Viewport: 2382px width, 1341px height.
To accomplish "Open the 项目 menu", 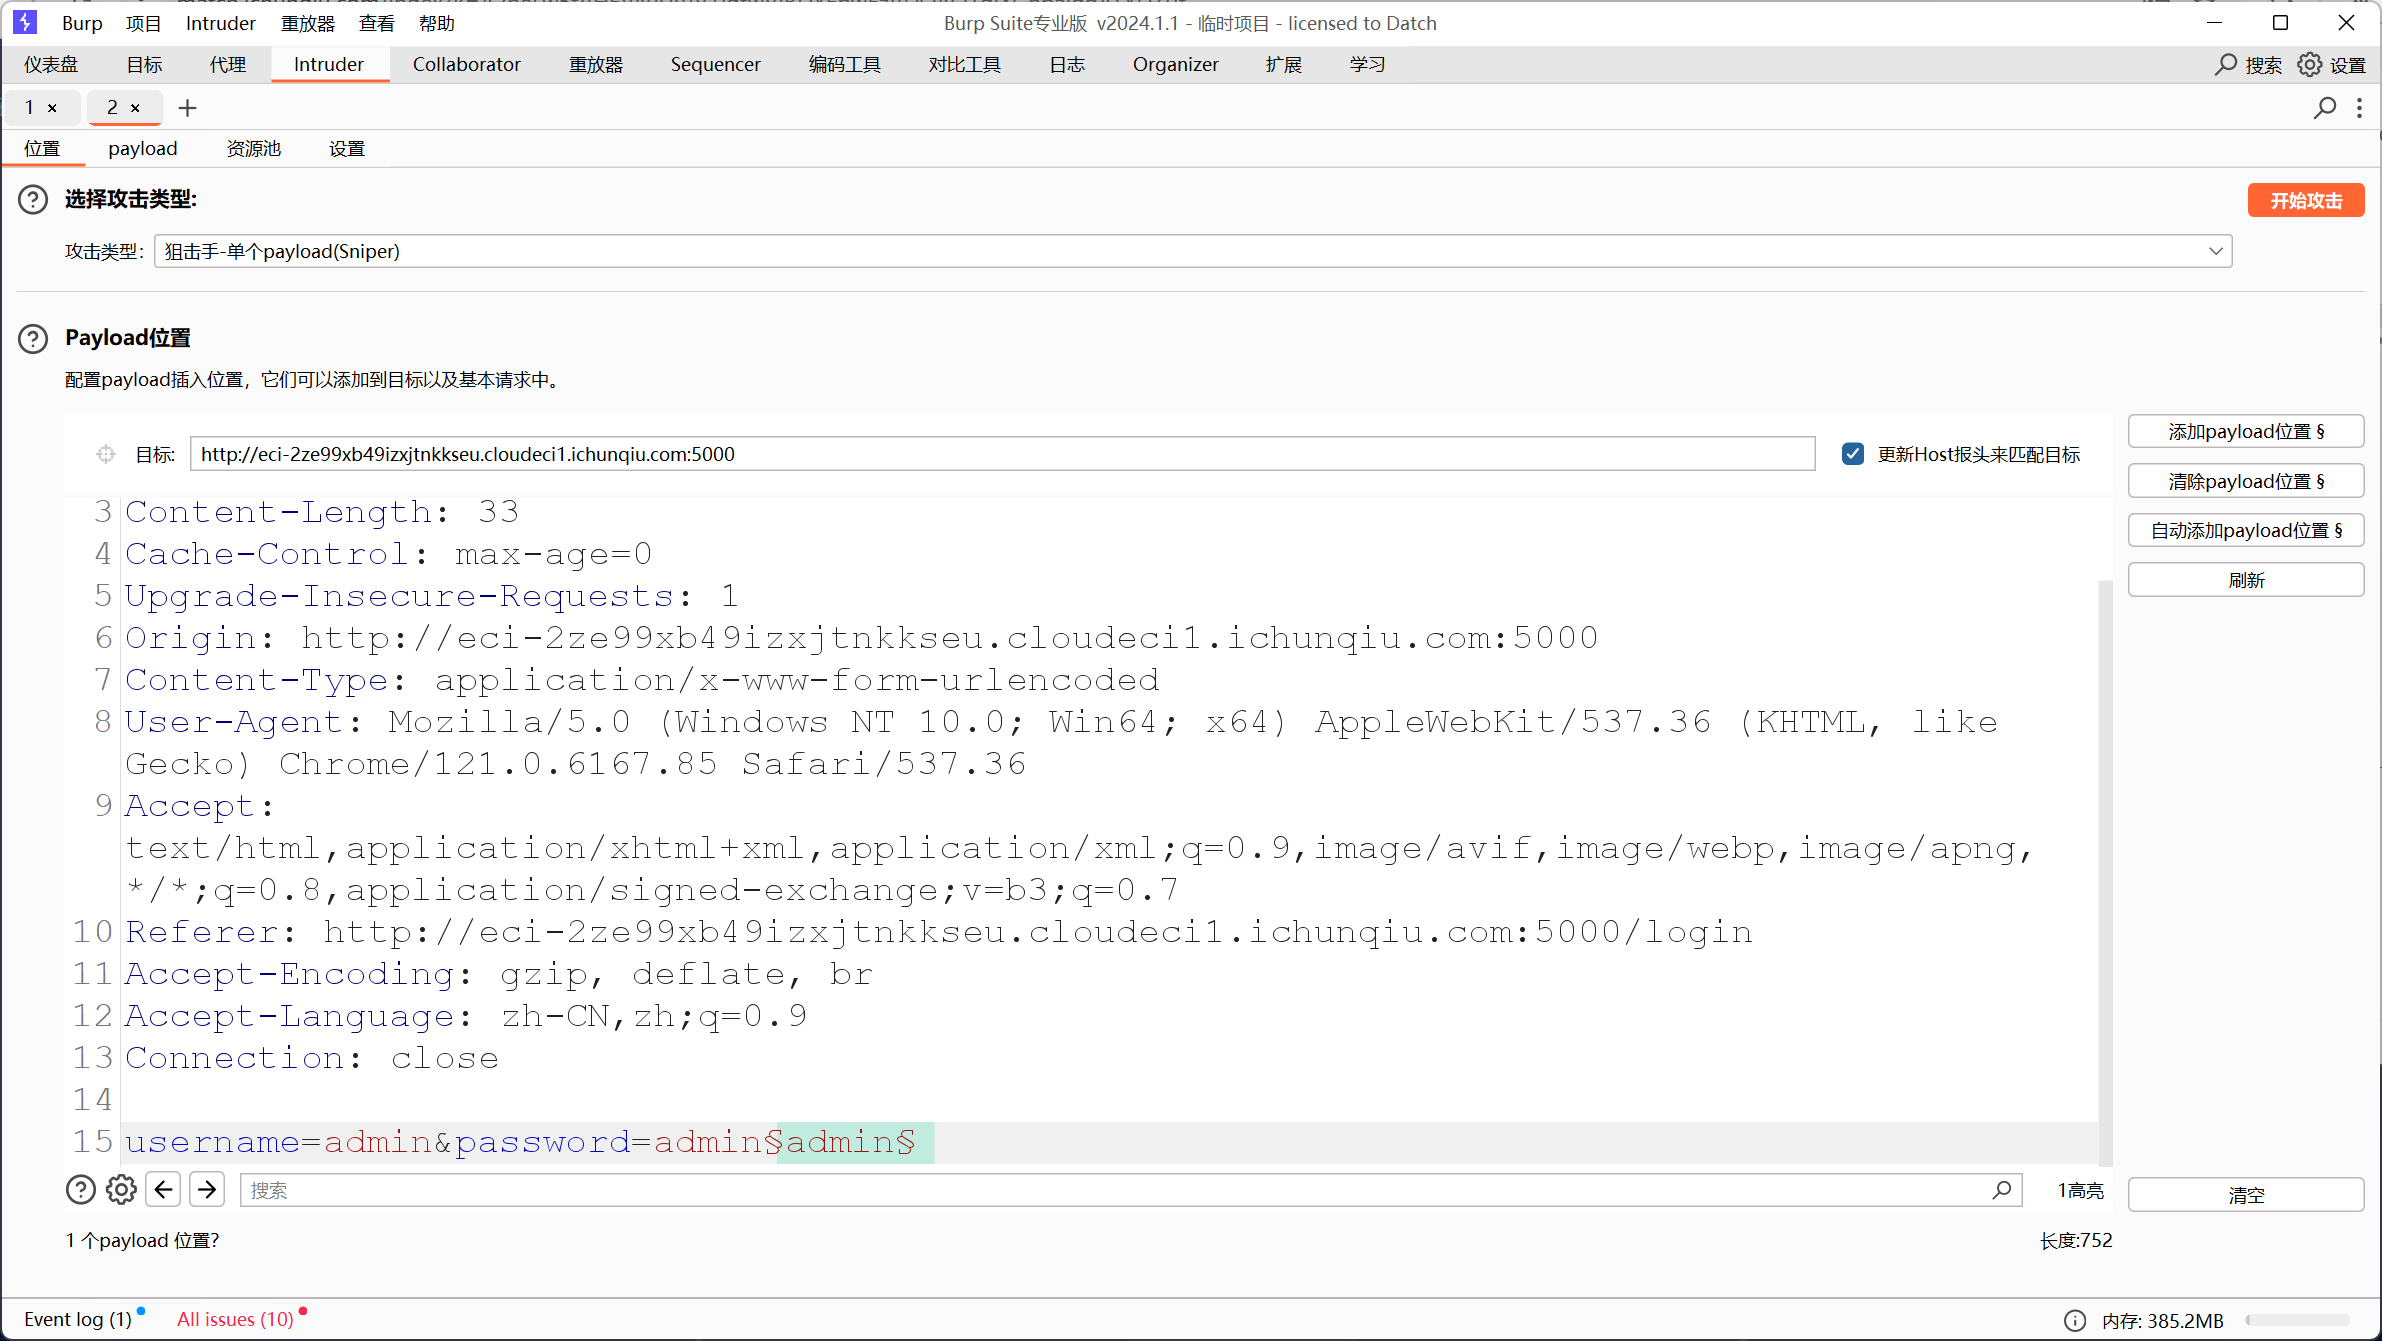I will click(x=143, y=23).
